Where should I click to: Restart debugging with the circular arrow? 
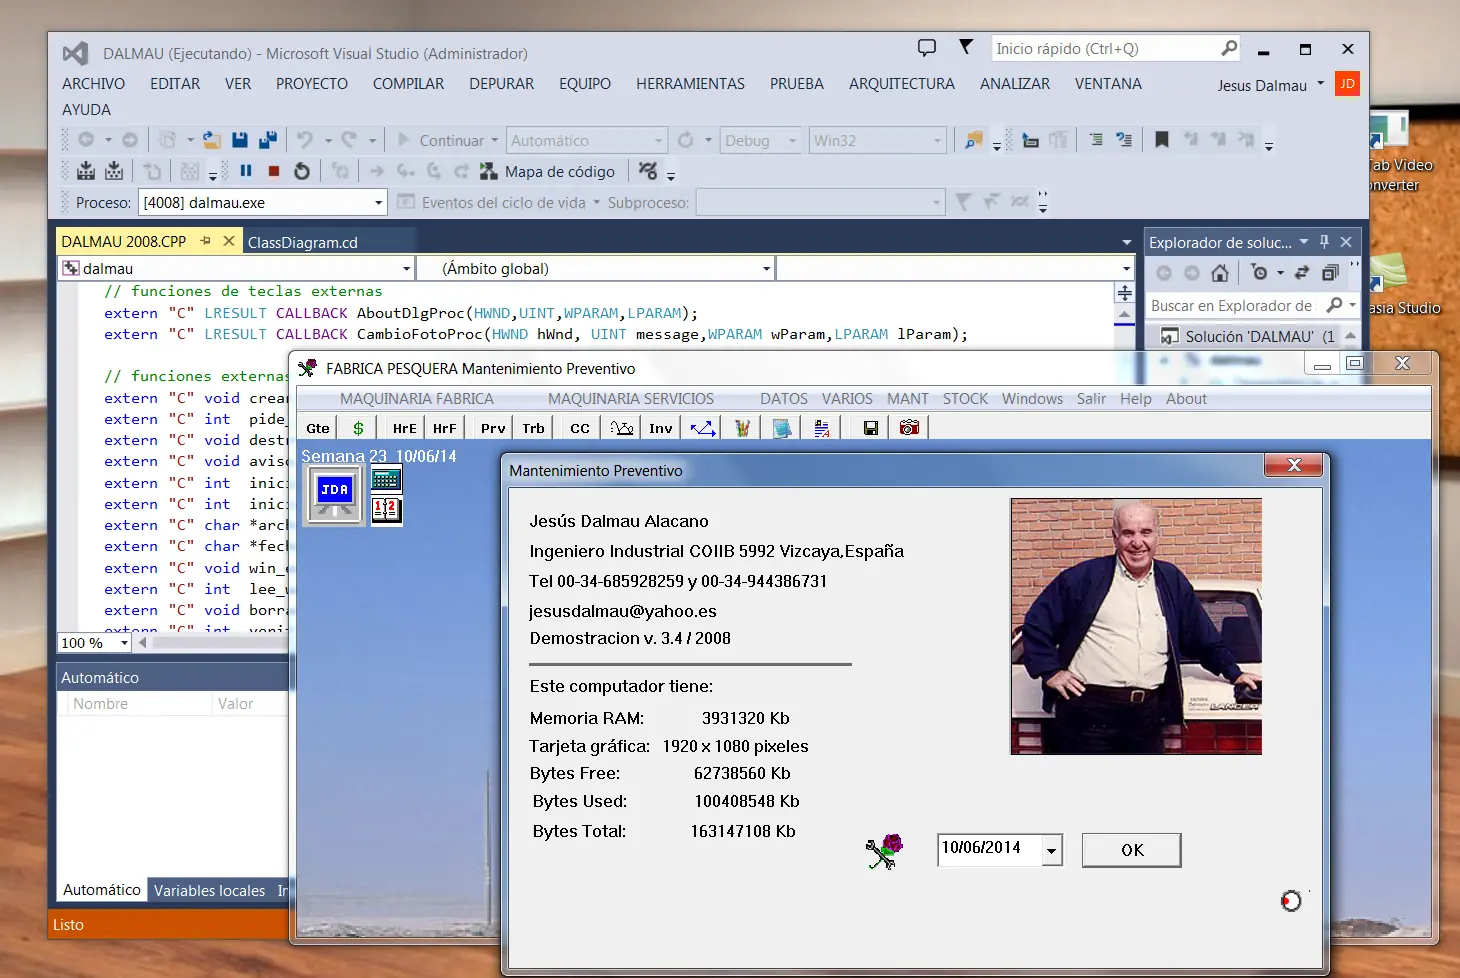[302, 171]
